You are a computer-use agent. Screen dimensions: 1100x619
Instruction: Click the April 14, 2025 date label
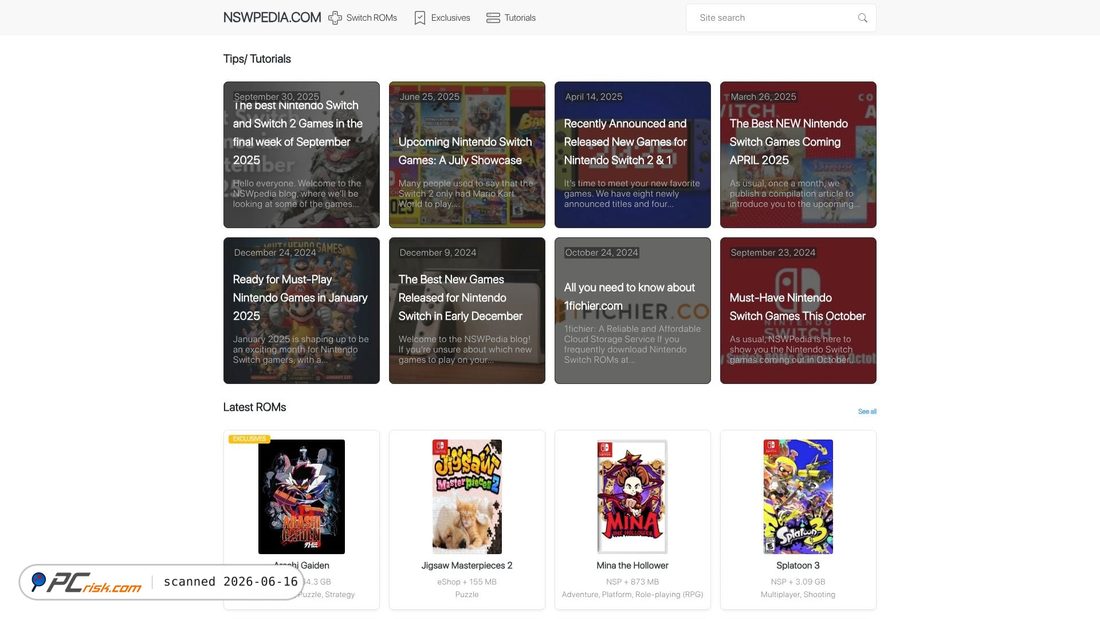[x=593, y=97]
